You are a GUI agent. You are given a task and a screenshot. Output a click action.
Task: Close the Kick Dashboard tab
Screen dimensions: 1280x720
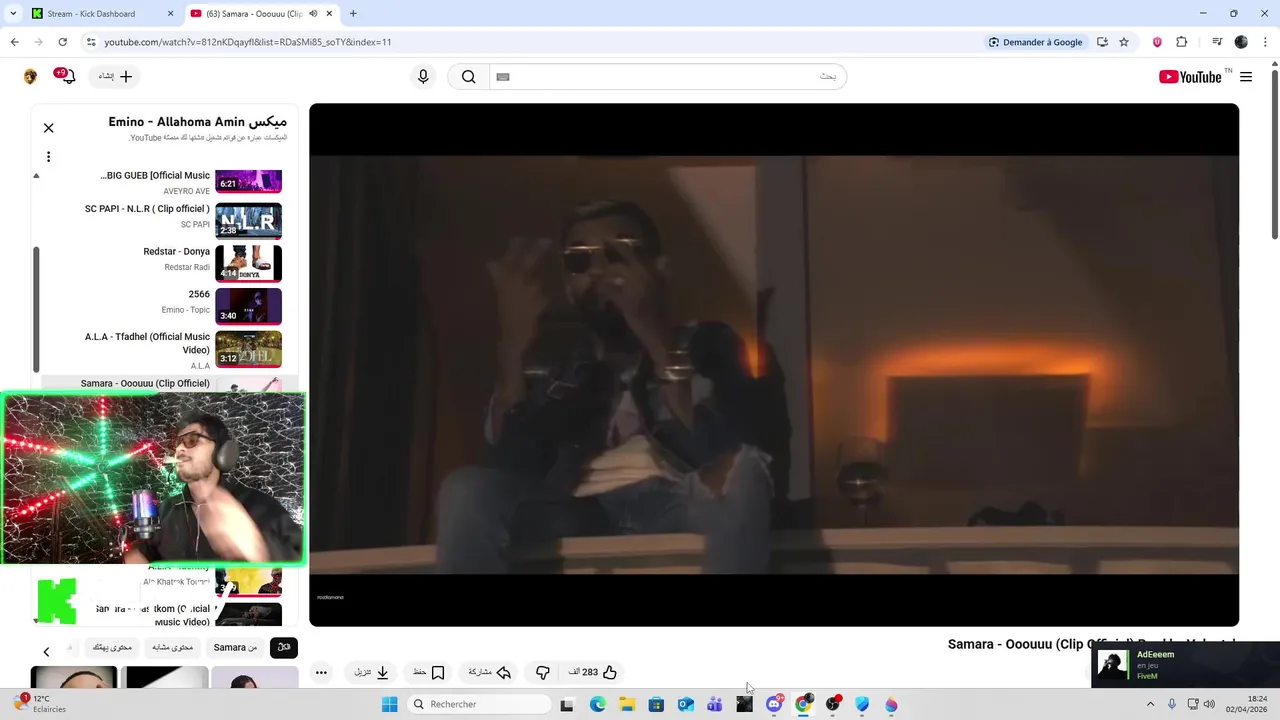(170, 14)
